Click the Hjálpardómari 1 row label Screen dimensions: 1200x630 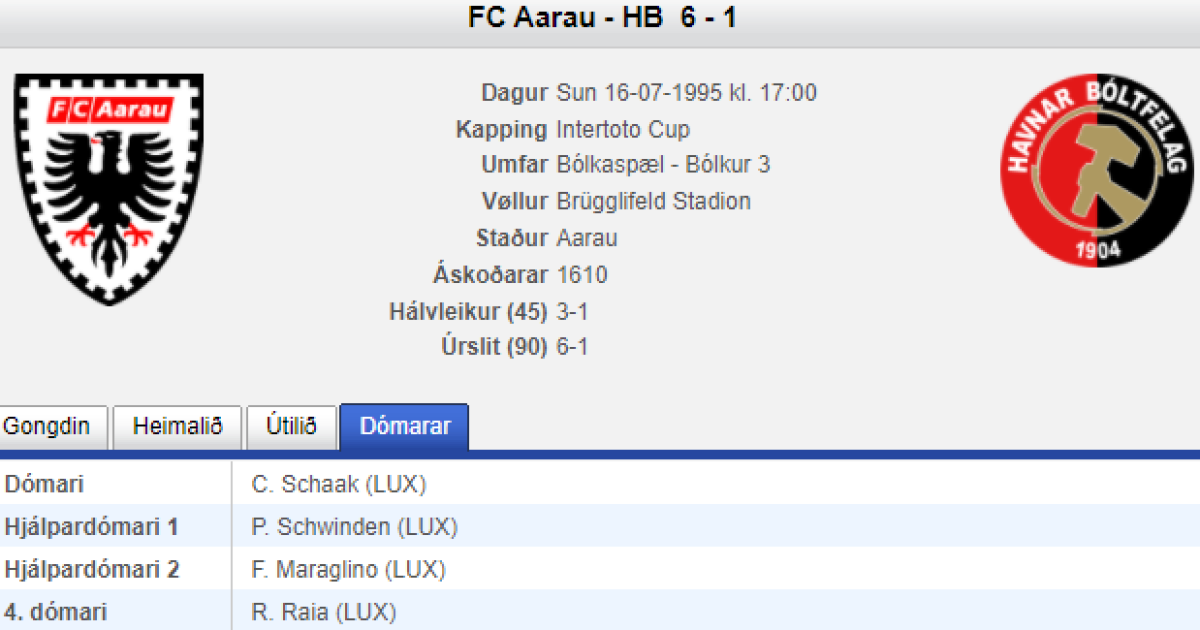tap(91, 527)
